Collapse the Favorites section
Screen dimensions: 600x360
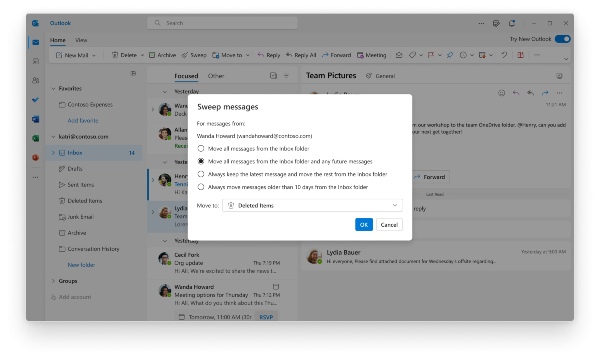click(x=53, y=89)
